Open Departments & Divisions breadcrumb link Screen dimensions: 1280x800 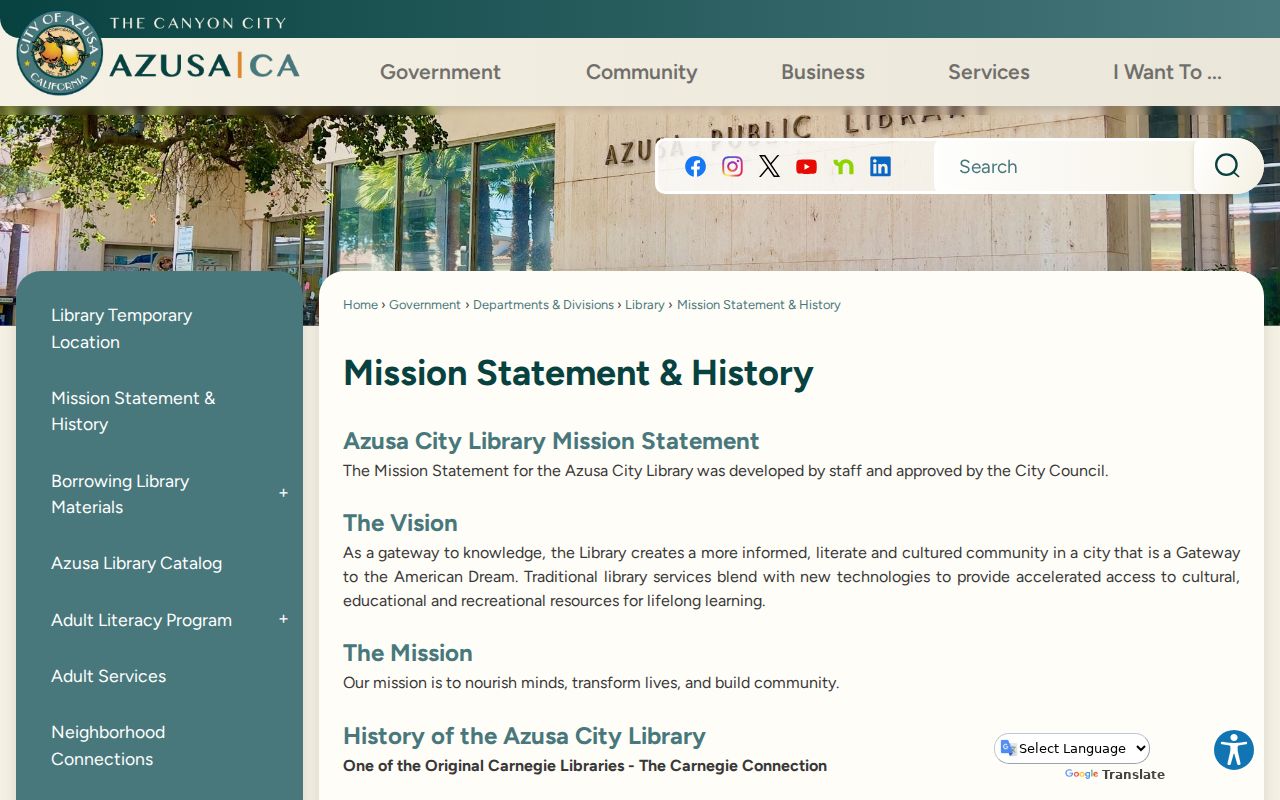[543, 305]
